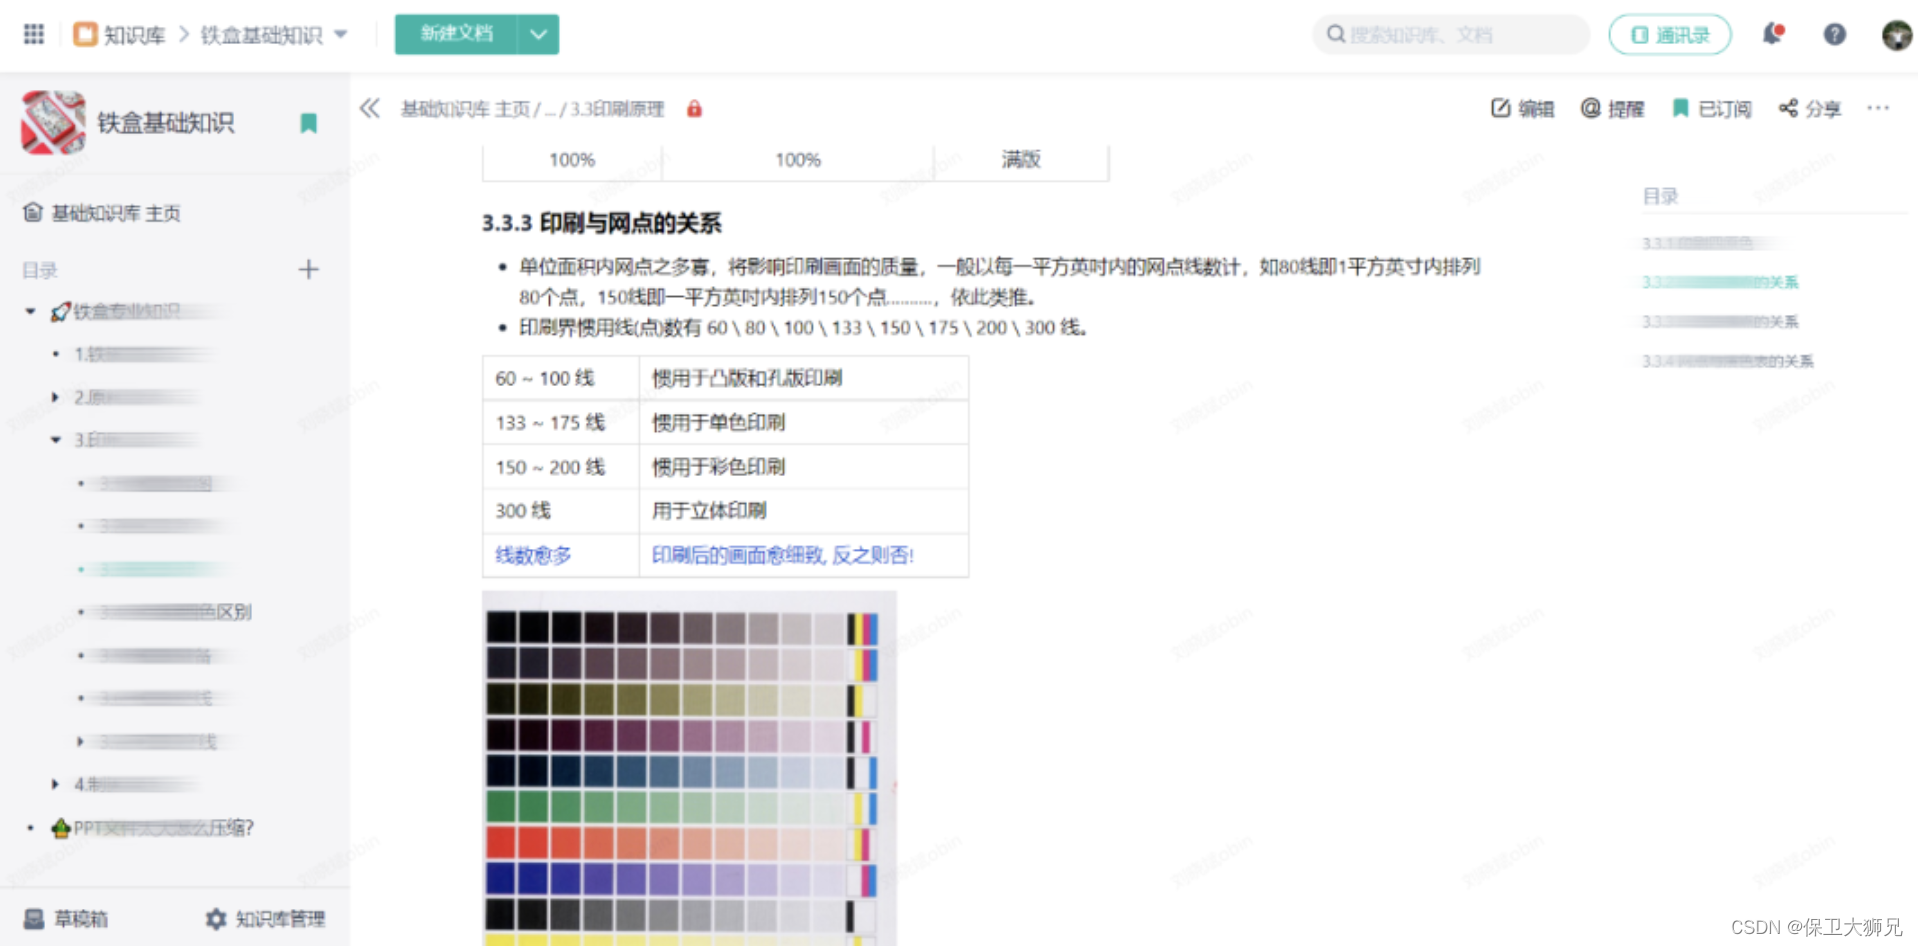Add a new catalog item with plus icon
The image size is (1918, 946).
tap(308, 269)
